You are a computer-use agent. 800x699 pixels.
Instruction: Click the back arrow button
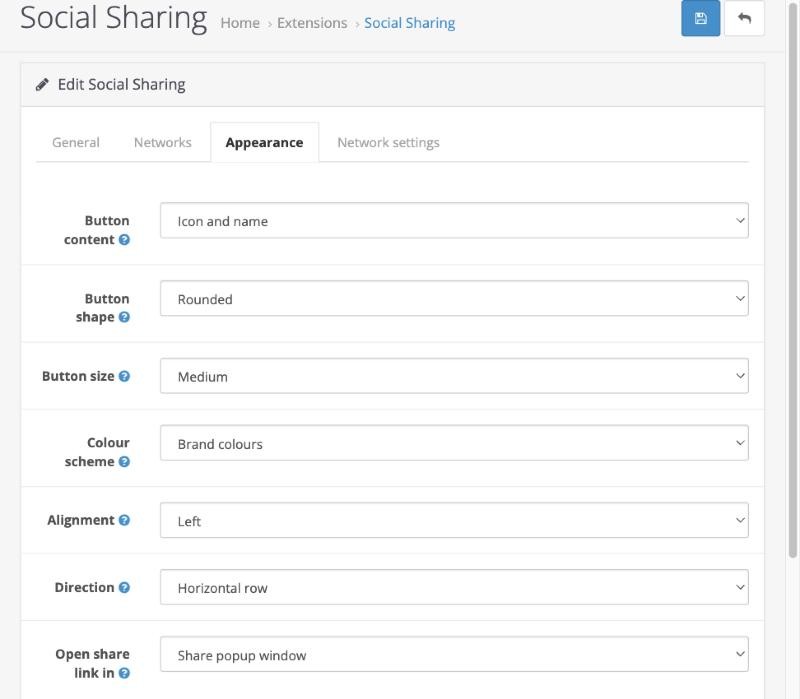744,18
